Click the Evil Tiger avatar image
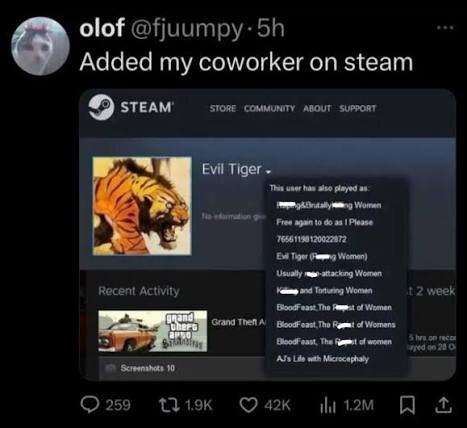Screen dimensions: 467x428 pyautogui.click(x=142, y=206)
